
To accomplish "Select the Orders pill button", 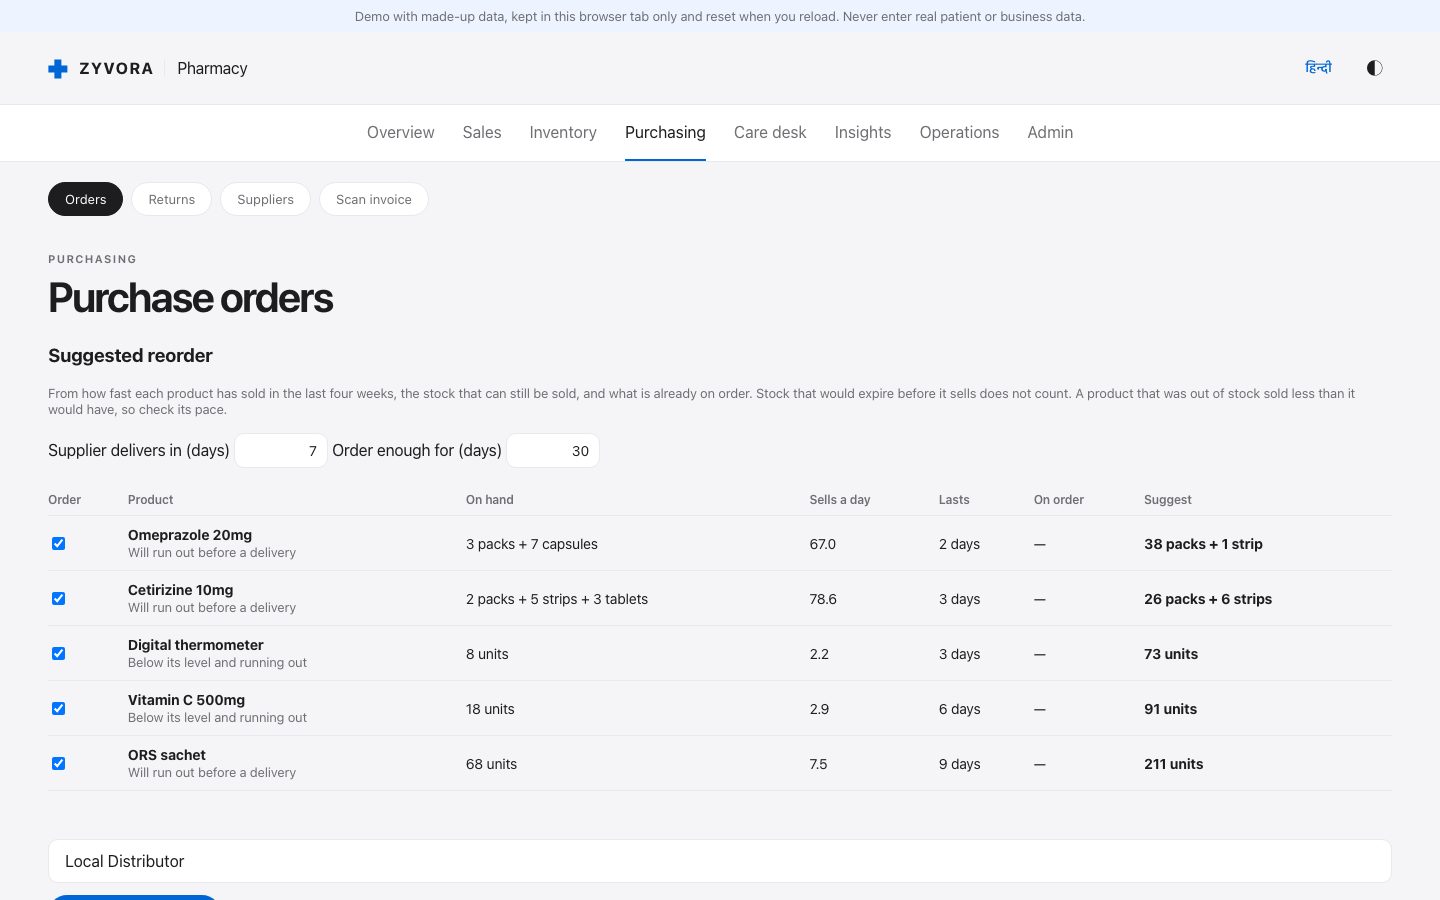I will click(x=85, y=199).
